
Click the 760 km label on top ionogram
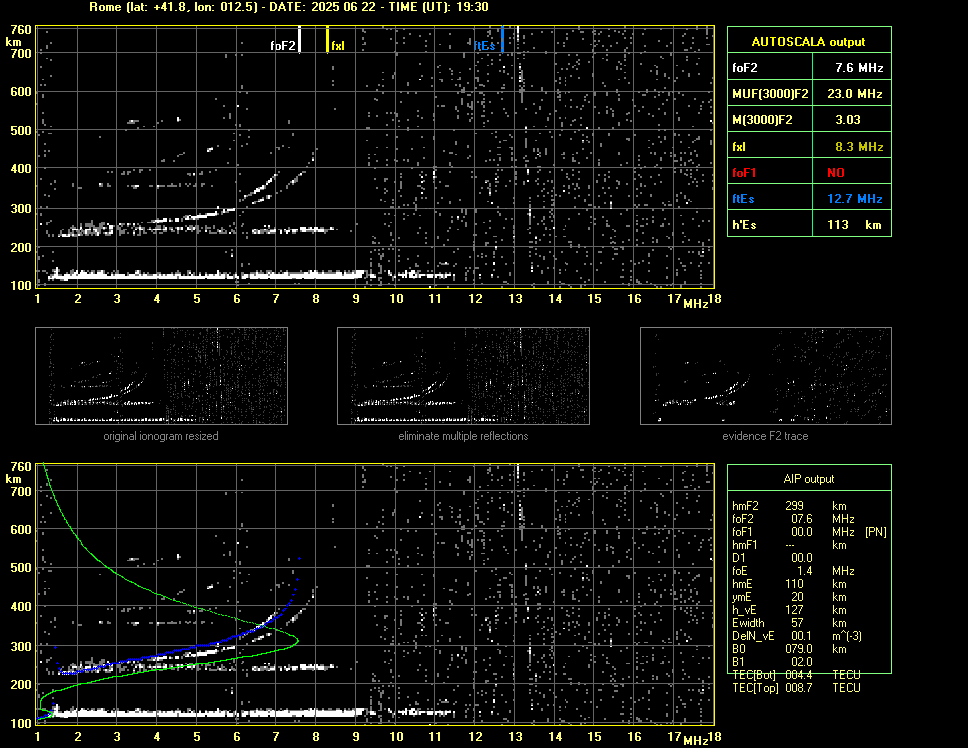20,29
